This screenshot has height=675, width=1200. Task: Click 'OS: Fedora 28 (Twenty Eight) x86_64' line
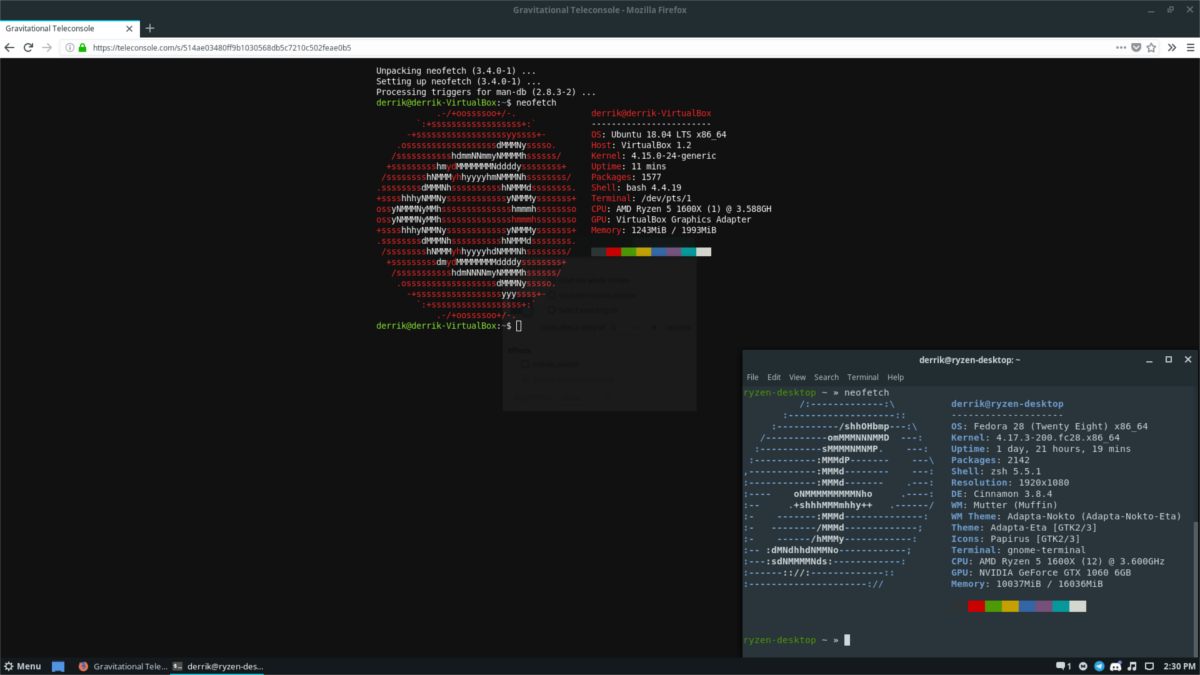(1049, 426)
